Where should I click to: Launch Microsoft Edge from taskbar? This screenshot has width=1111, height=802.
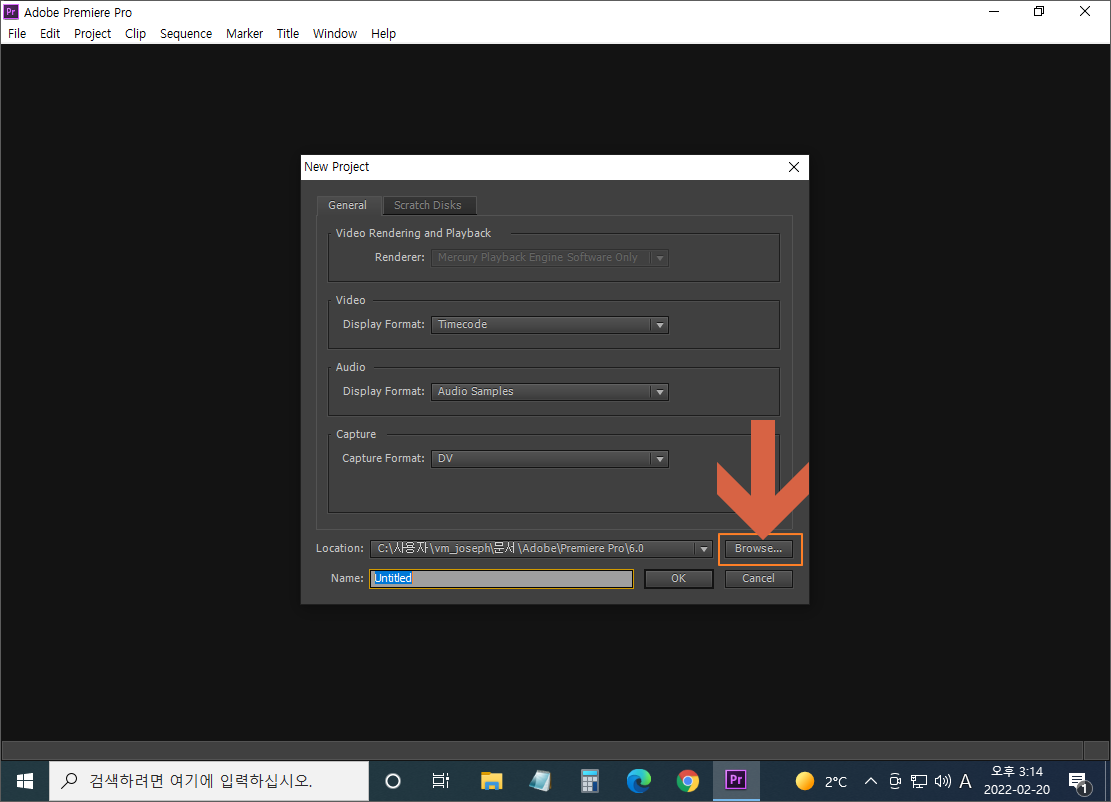coord(638,781)
